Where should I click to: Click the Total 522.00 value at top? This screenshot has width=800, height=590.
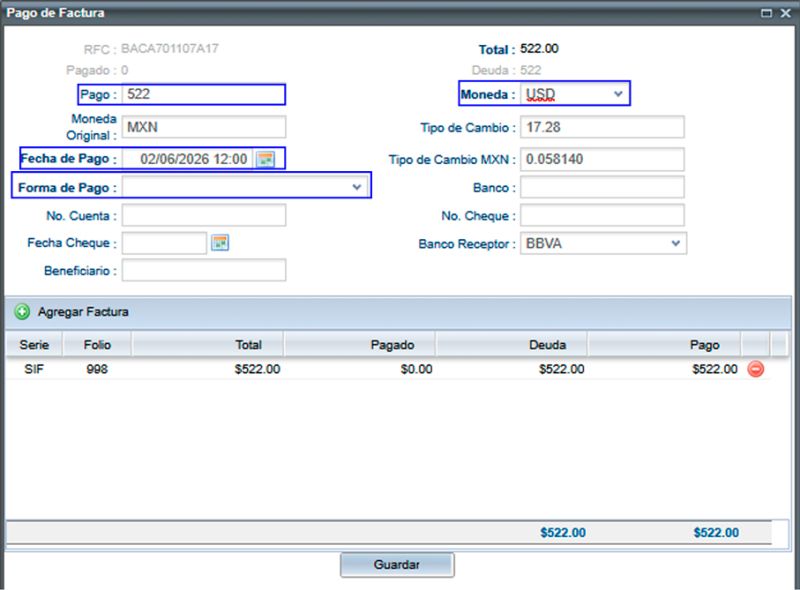pos(539,48)
